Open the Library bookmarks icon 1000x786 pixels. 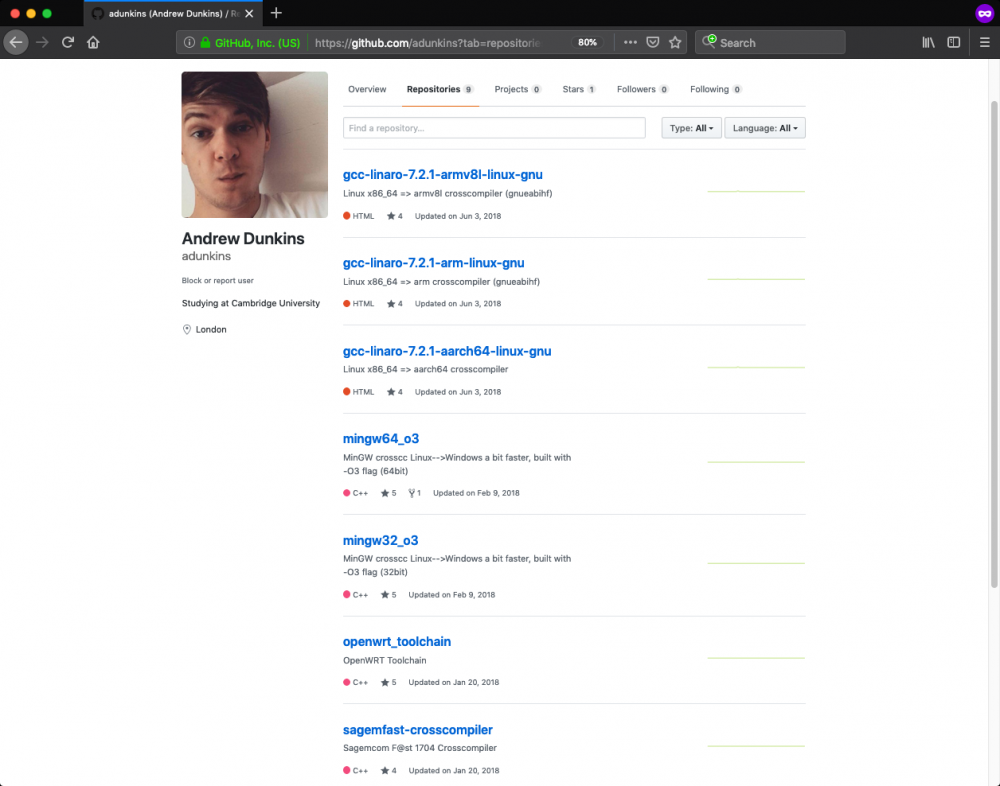(x=929, y=43)
